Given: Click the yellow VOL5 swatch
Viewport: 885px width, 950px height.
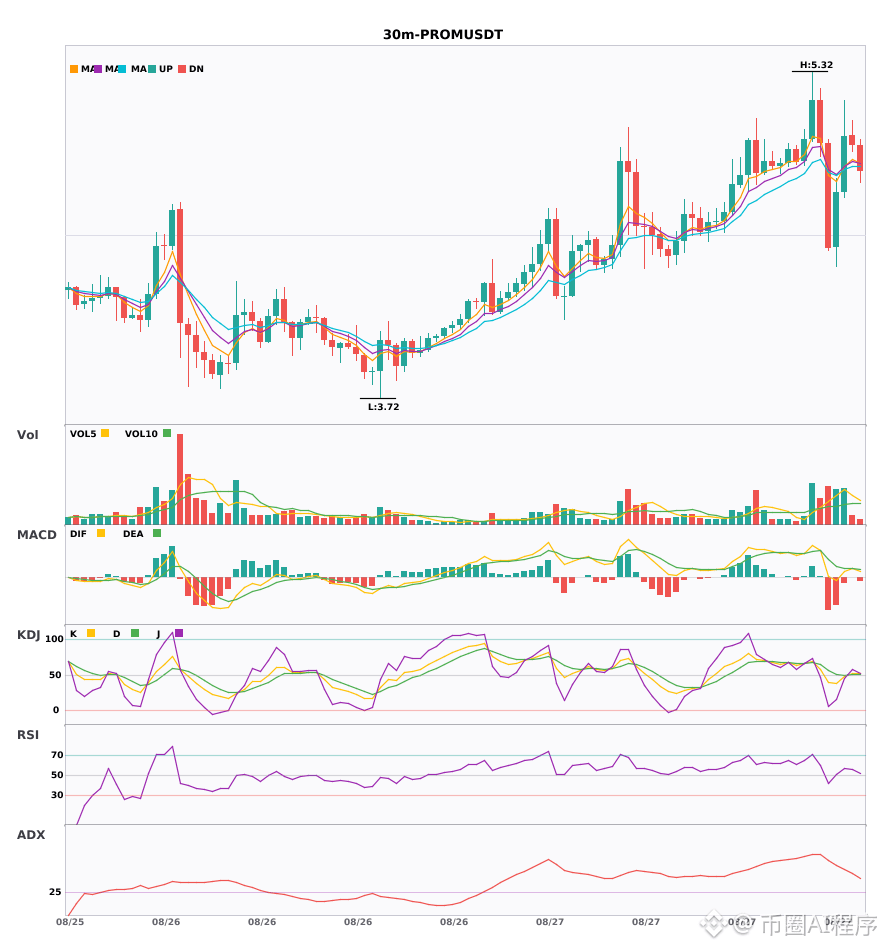Looking at the screenshot, I should tap(105, 433).
